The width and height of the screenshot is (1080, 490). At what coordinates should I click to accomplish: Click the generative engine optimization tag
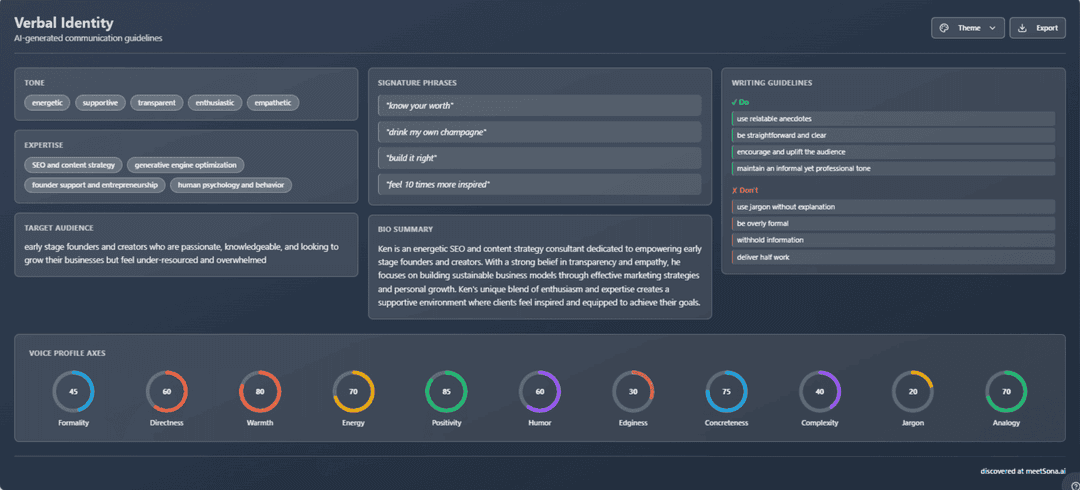tap(186, 165)
